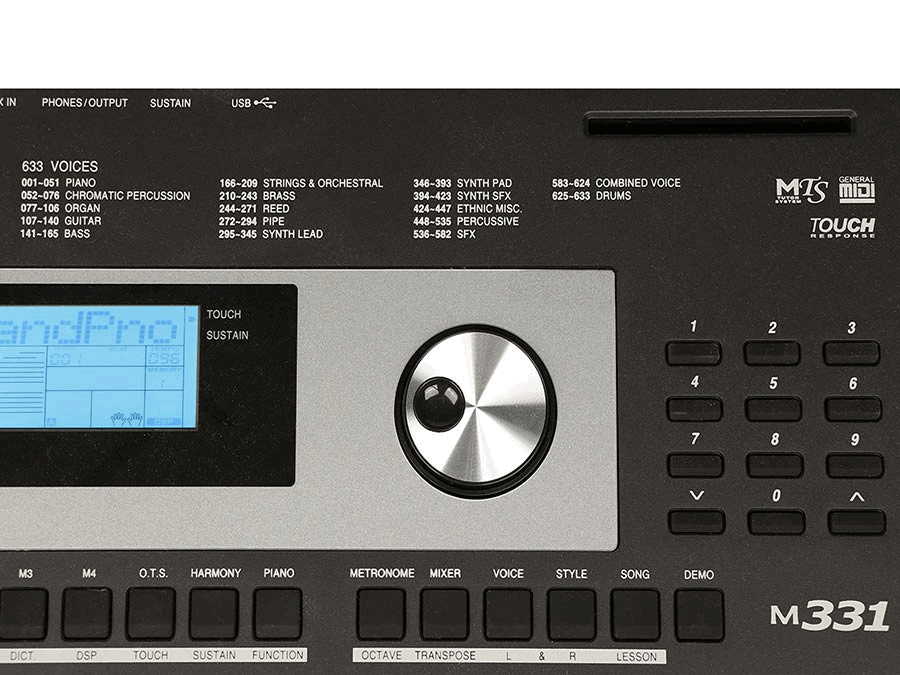Screen dimensions: 900x675
Task: Click the SUSTAIN indicator beside the LCD
Action: coord(227,335)
